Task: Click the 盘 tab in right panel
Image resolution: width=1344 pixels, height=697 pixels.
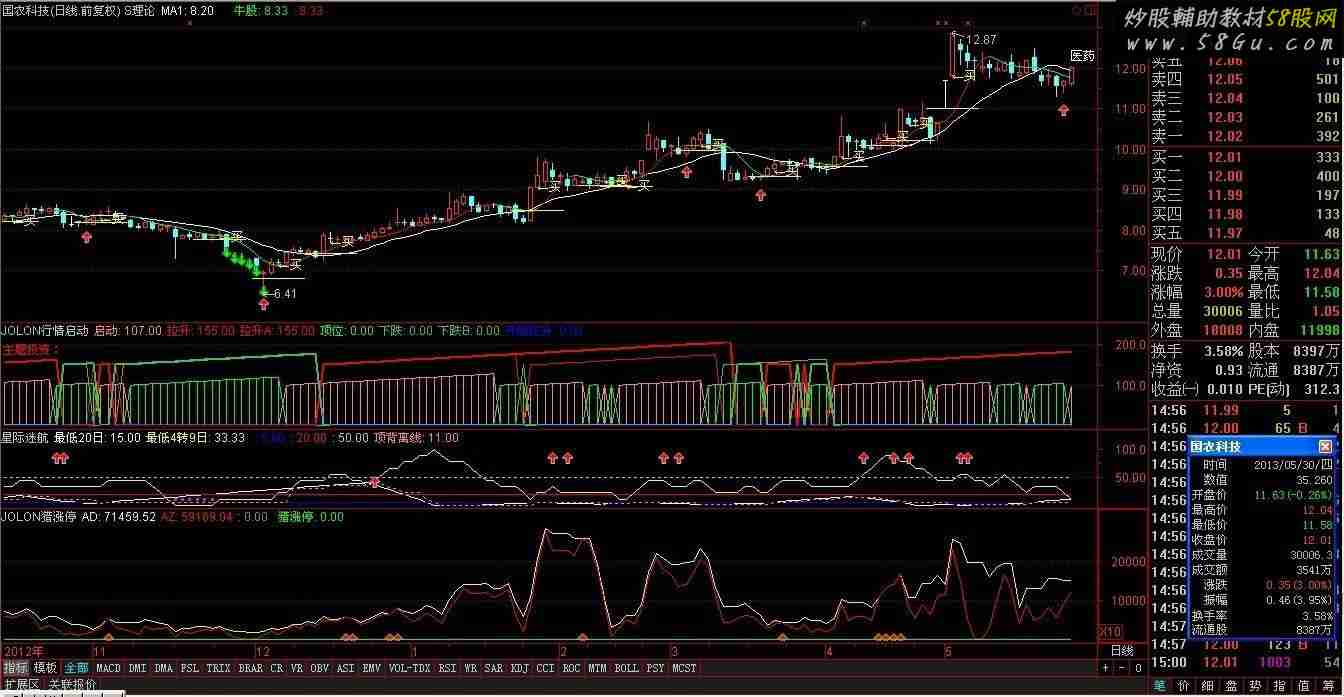Action: (1232, 686)
